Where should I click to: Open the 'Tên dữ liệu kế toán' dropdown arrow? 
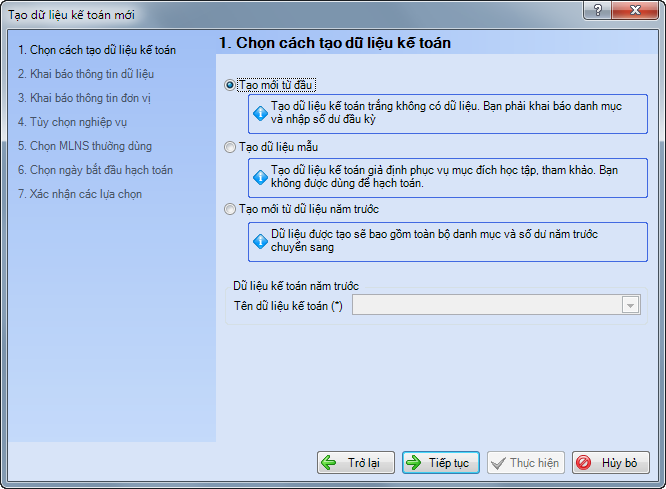tap(631, 305)
